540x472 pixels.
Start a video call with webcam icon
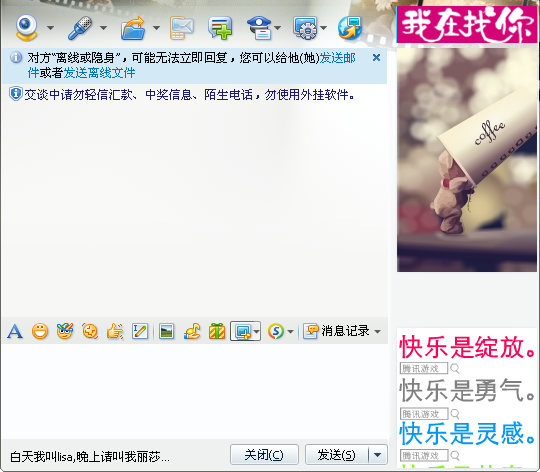pyautogui.click(x=27, y=28)
